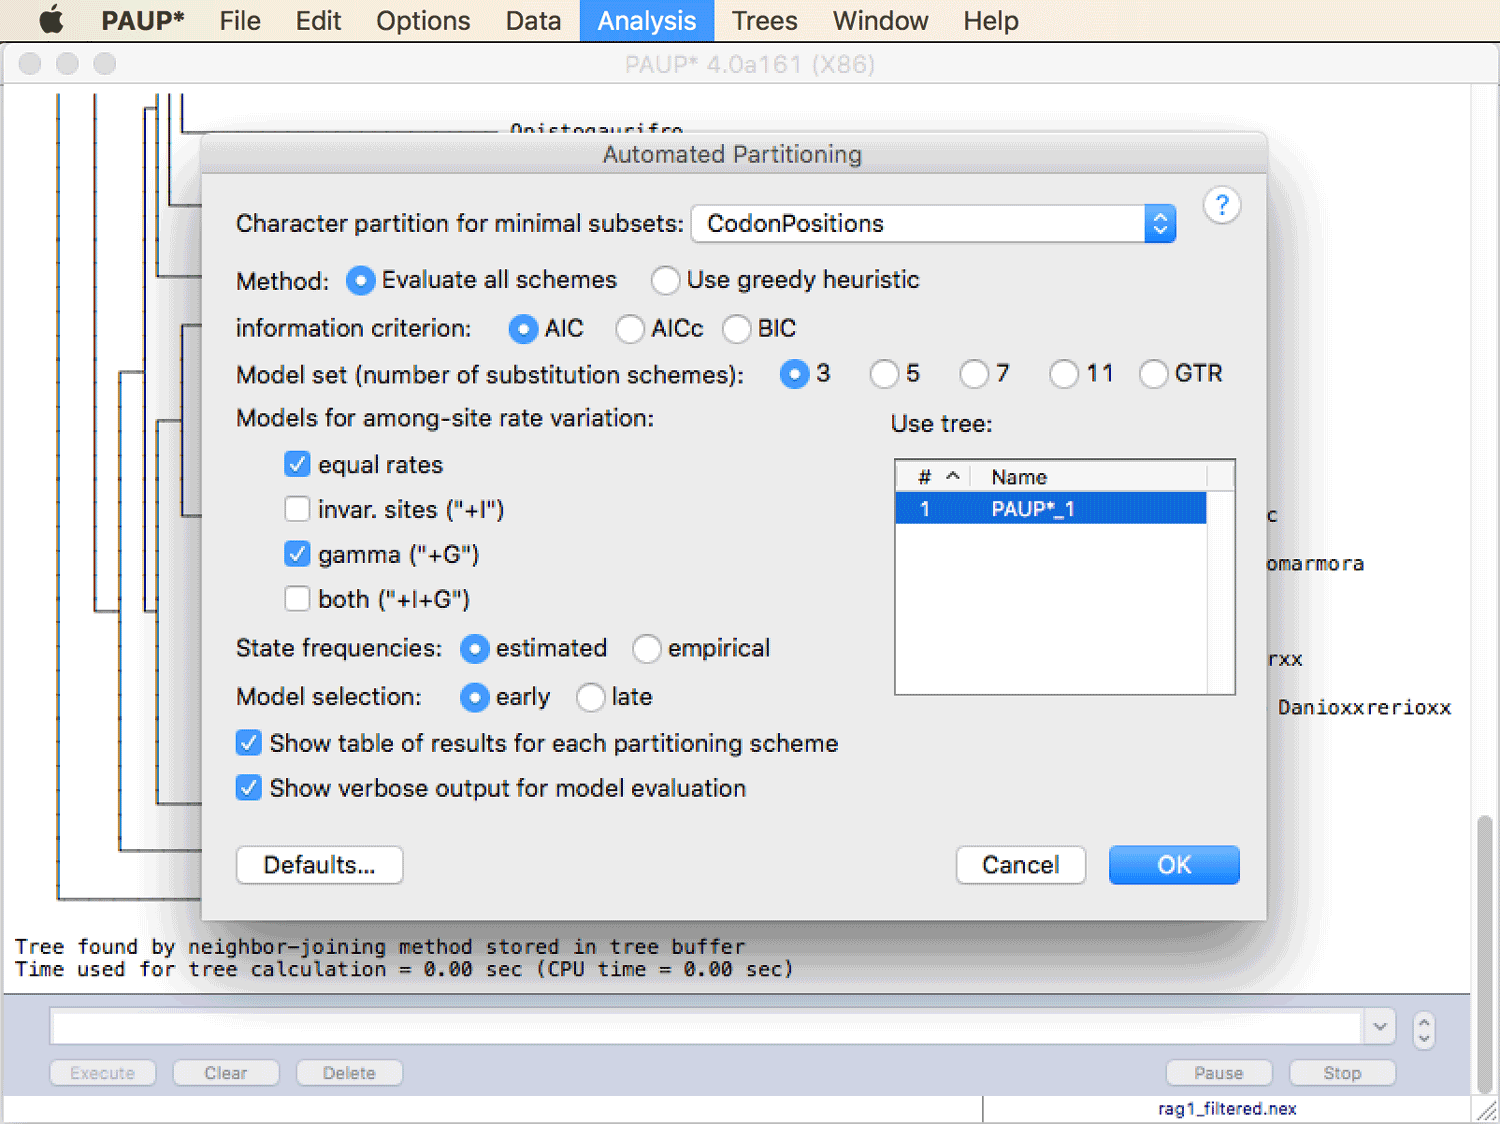Click the Danioxxrerioxx taxon label
Viewport: 1500px width, 1124px height.
[x=1364, y=707]
